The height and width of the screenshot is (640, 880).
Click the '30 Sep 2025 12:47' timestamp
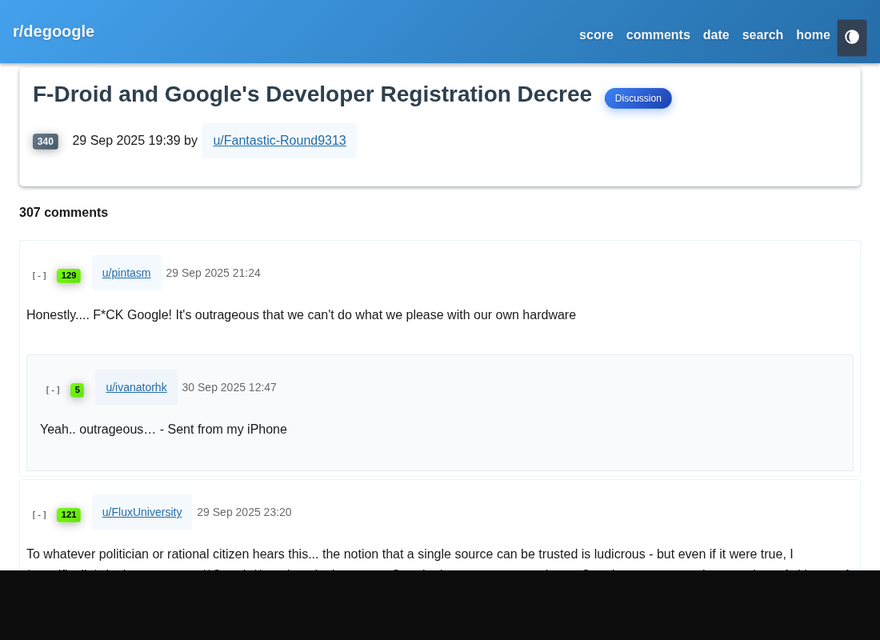(x=229, y=387)
